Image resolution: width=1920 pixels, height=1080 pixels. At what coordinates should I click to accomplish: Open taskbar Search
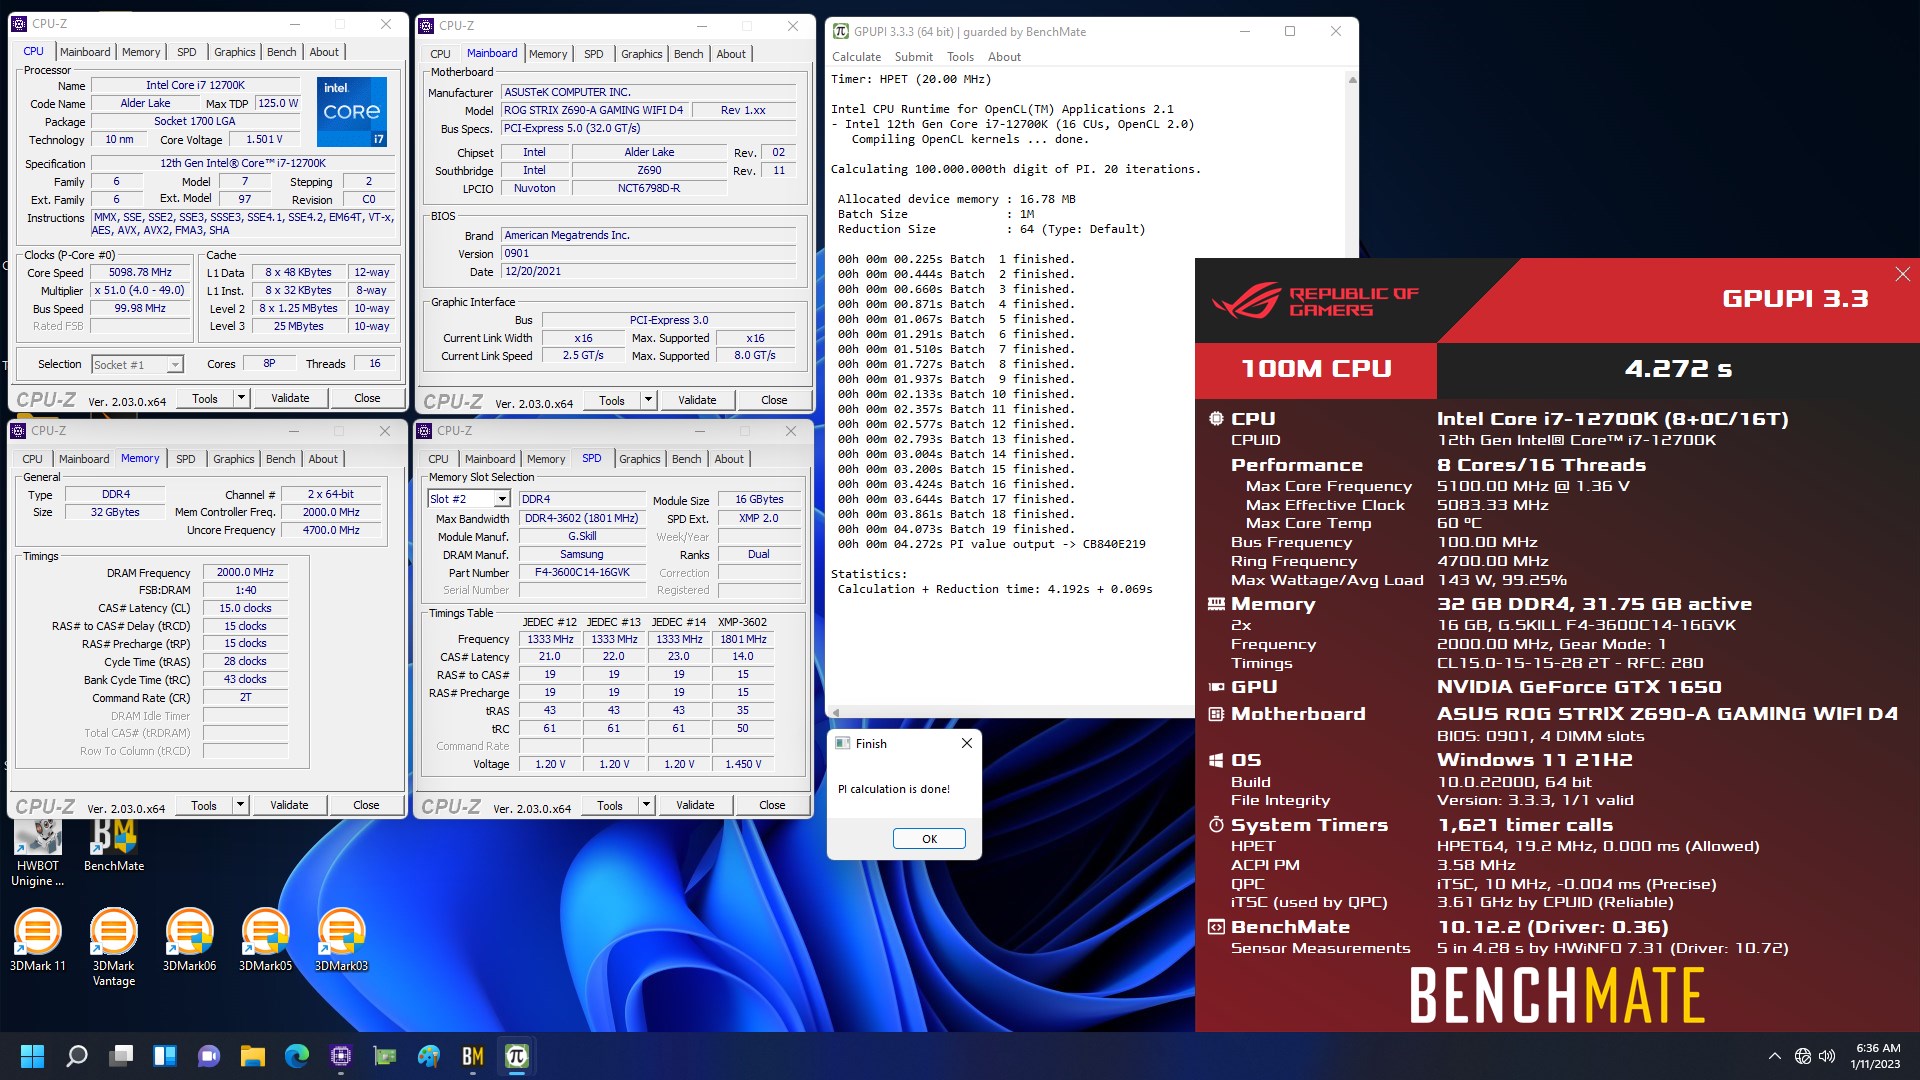[x=77, y=1056]
